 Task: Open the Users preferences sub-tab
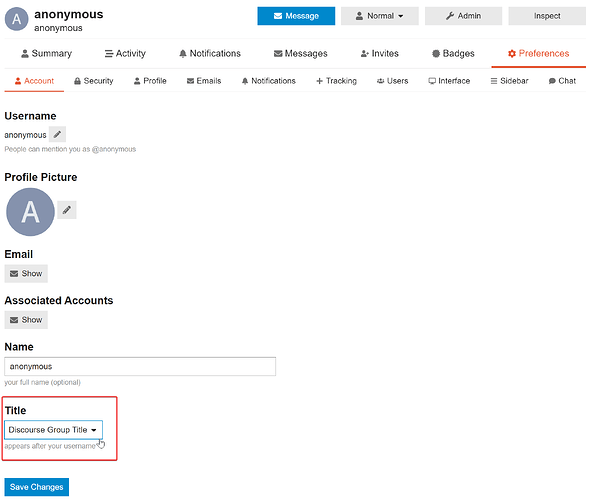tap(392, 81)
